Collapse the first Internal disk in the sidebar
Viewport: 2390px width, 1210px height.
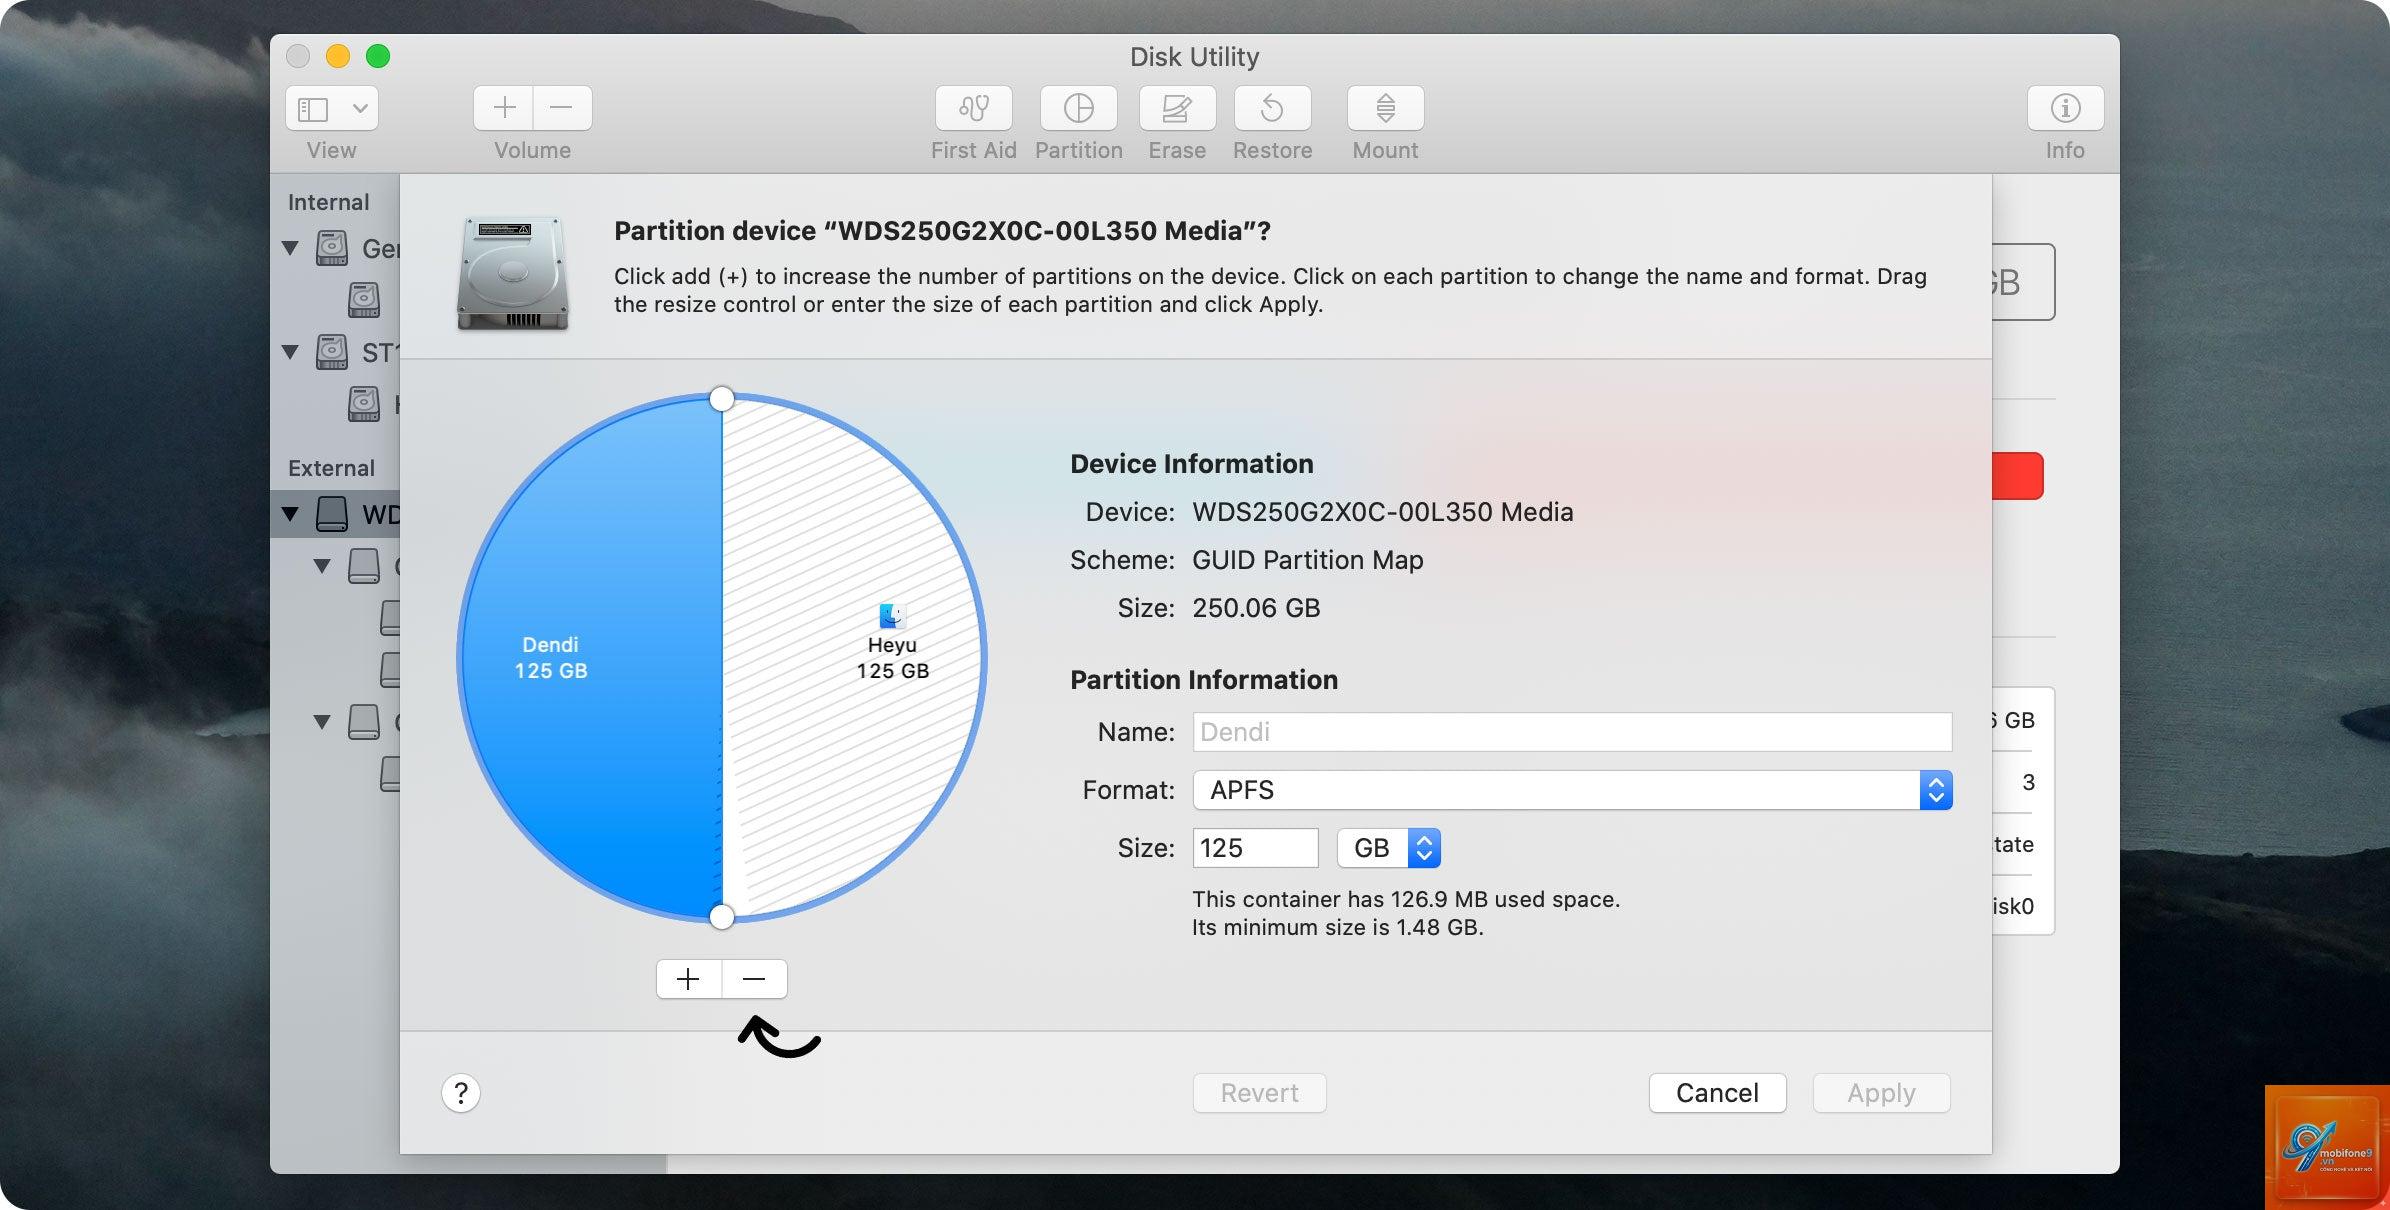pos(290,247)
